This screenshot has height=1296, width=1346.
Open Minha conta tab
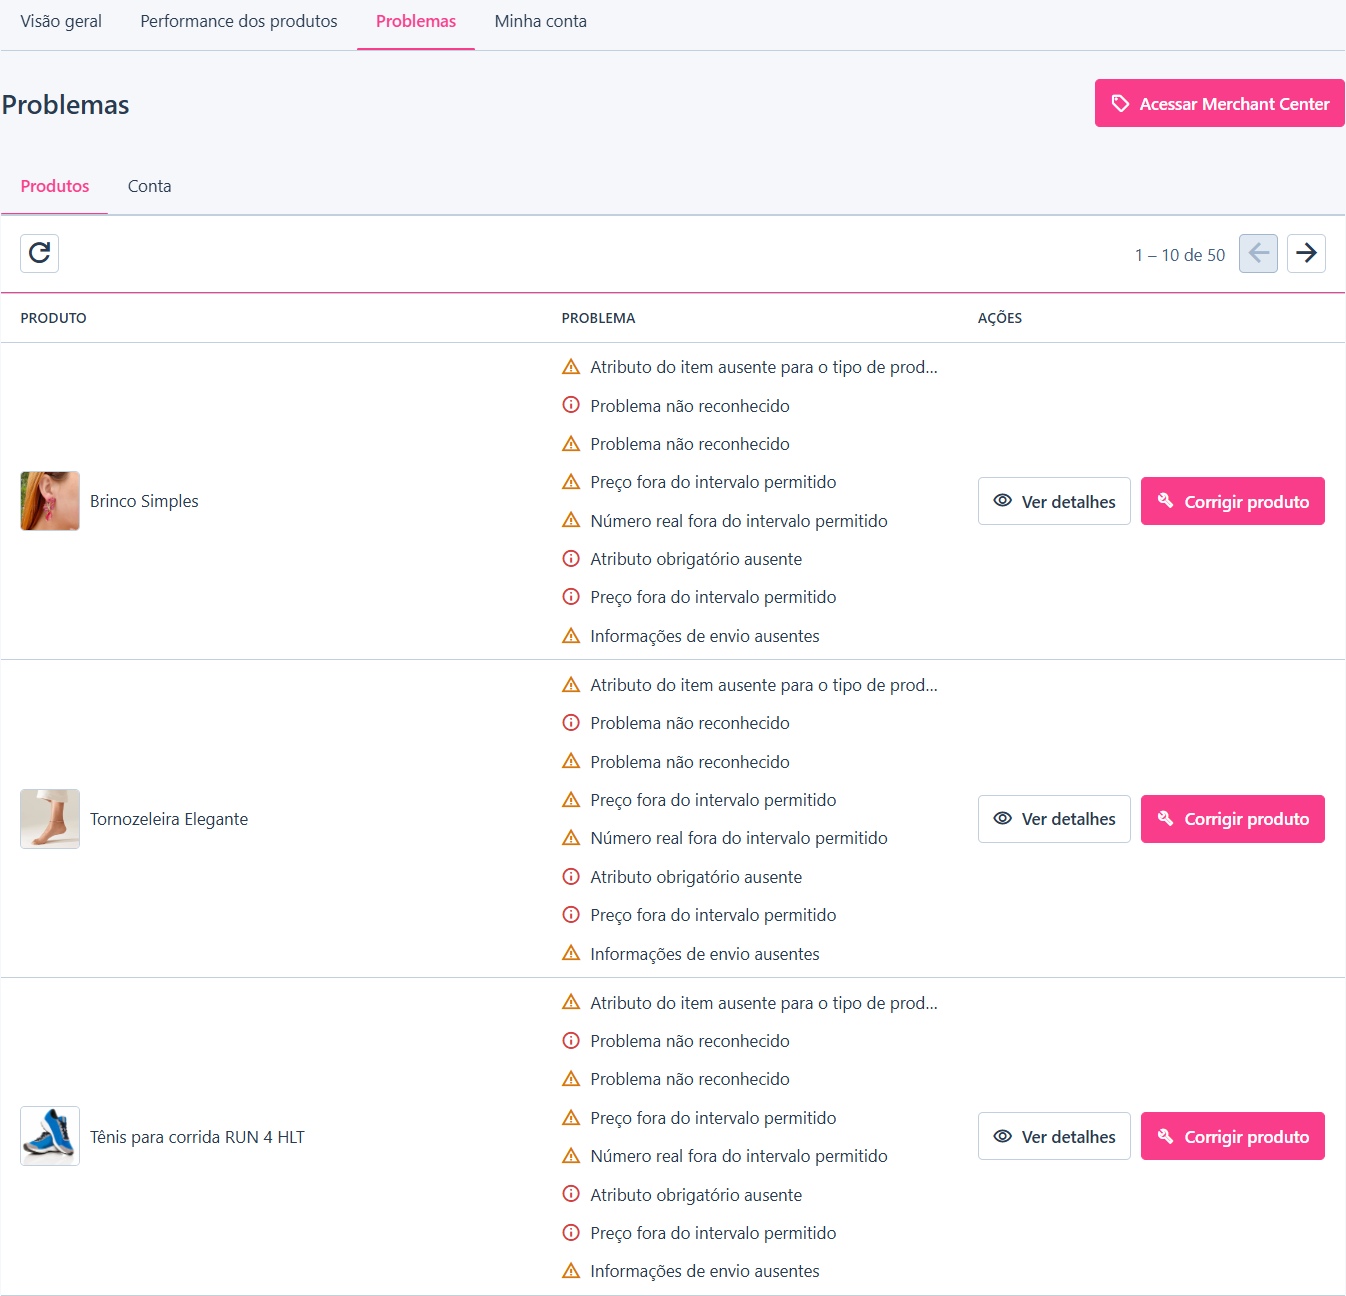pos(541,21)
